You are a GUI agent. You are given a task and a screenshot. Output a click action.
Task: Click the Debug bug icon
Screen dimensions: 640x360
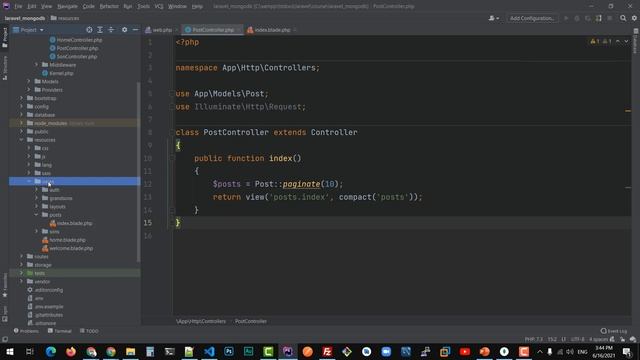pyautogui.click(x=577, y=18)
